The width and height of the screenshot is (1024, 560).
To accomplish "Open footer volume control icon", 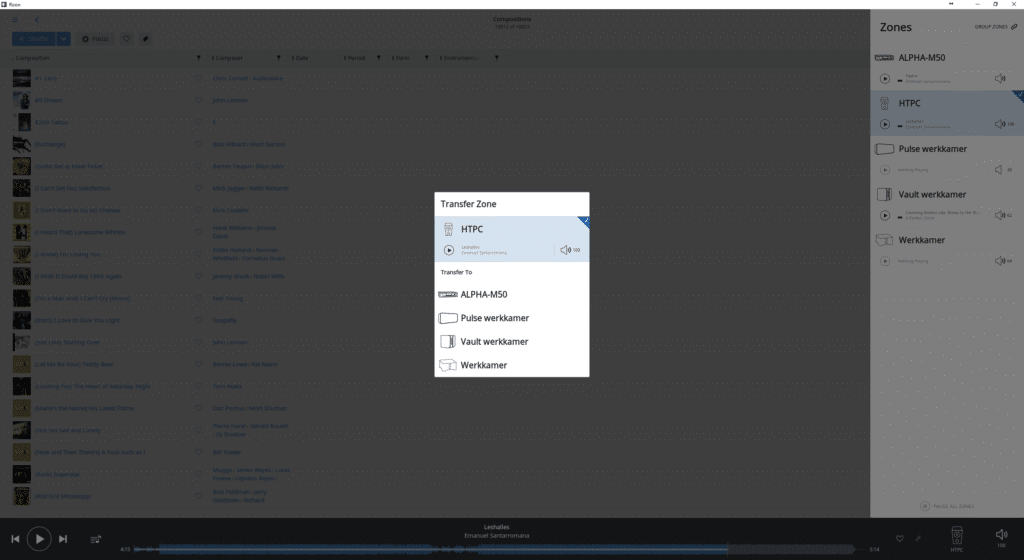I will coord(1001,537).
